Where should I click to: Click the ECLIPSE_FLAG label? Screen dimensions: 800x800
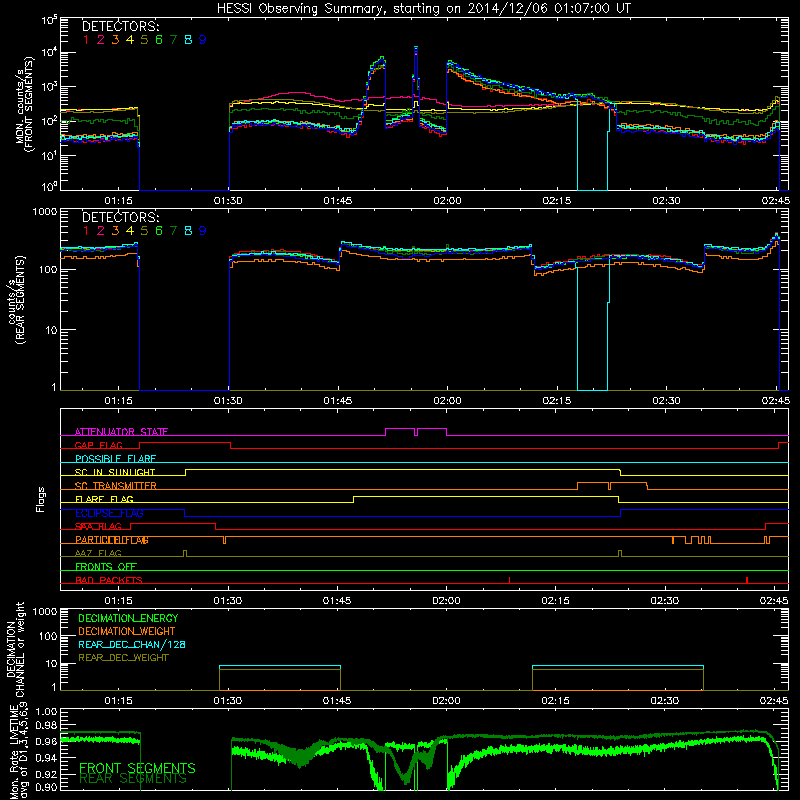[109, 513]
